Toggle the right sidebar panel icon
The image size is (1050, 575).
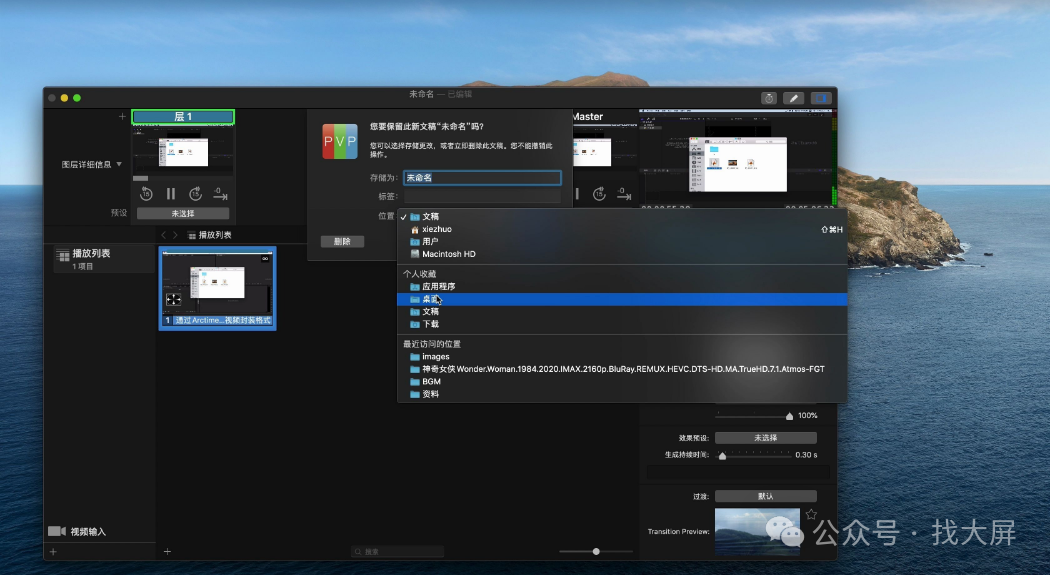tap(821, 98)
